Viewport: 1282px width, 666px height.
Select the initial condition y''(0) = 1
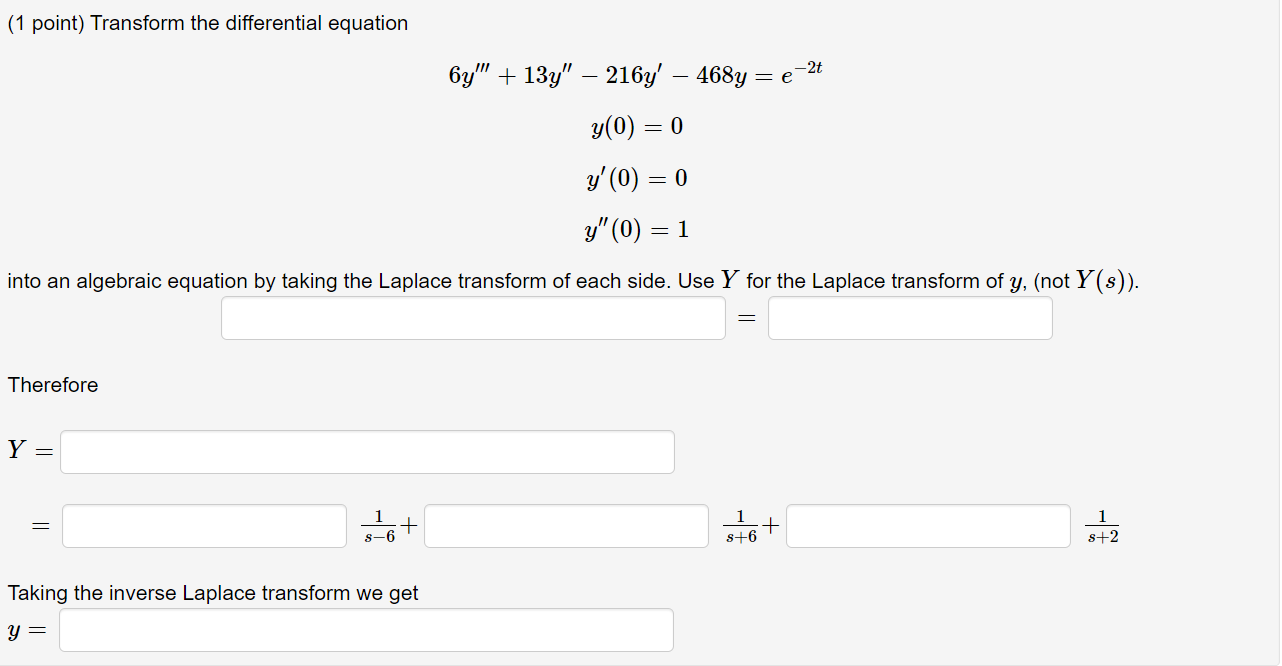tap(635, 229)
